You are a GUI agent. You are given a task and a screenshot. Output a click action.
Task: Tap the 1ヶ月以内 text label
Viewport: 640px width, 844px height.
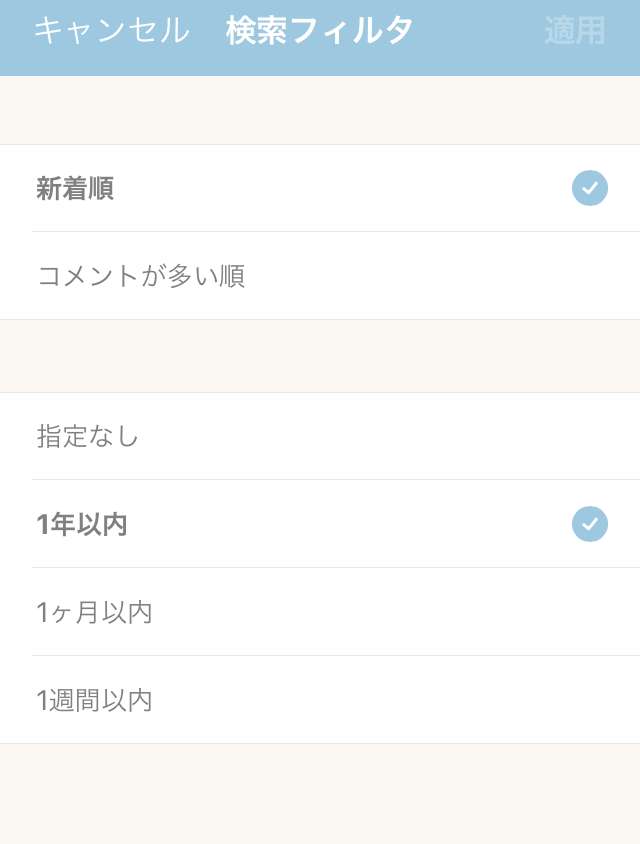pos(94,612)
